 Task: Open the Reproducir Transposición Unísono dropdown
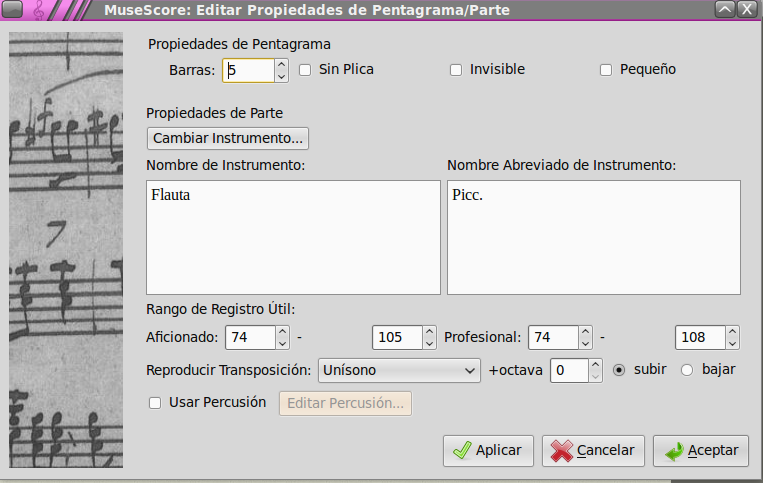pyautogui.click(x=399, y=370)
